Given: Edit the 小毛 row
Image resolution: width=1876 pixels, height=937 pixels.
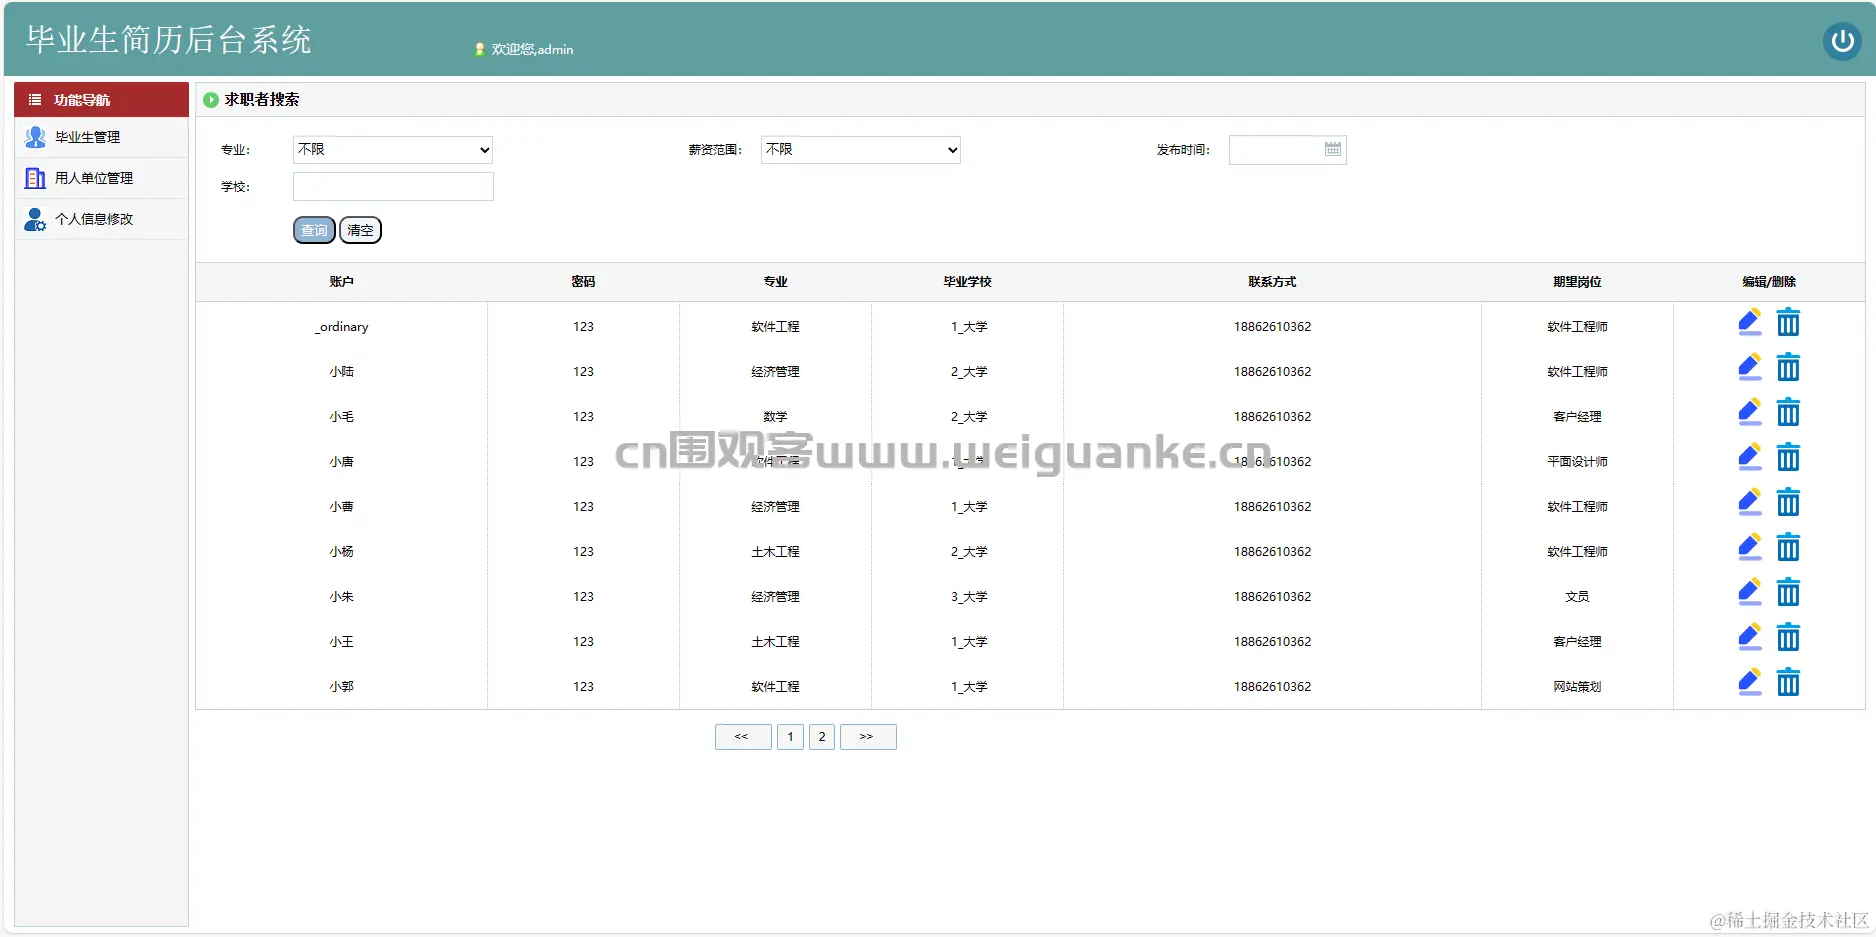Looking at the screenshot, I should click(x=1750, y=413).
